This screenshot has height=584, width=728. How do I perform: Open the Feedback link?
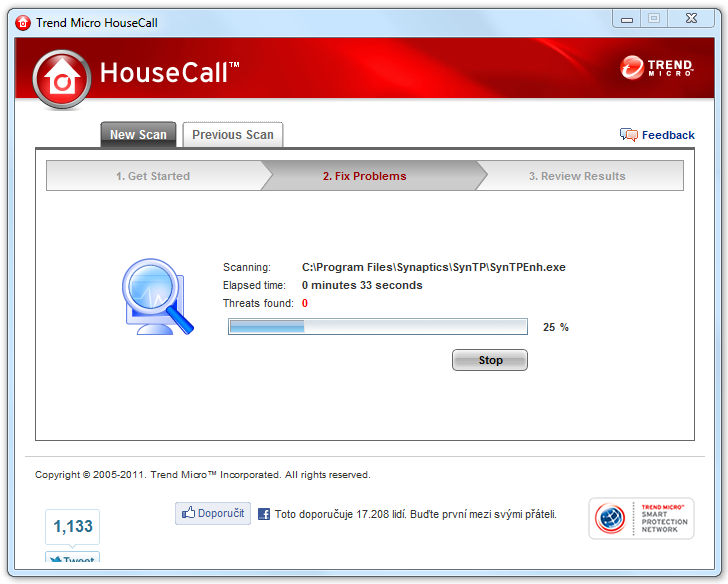point(668,135)
